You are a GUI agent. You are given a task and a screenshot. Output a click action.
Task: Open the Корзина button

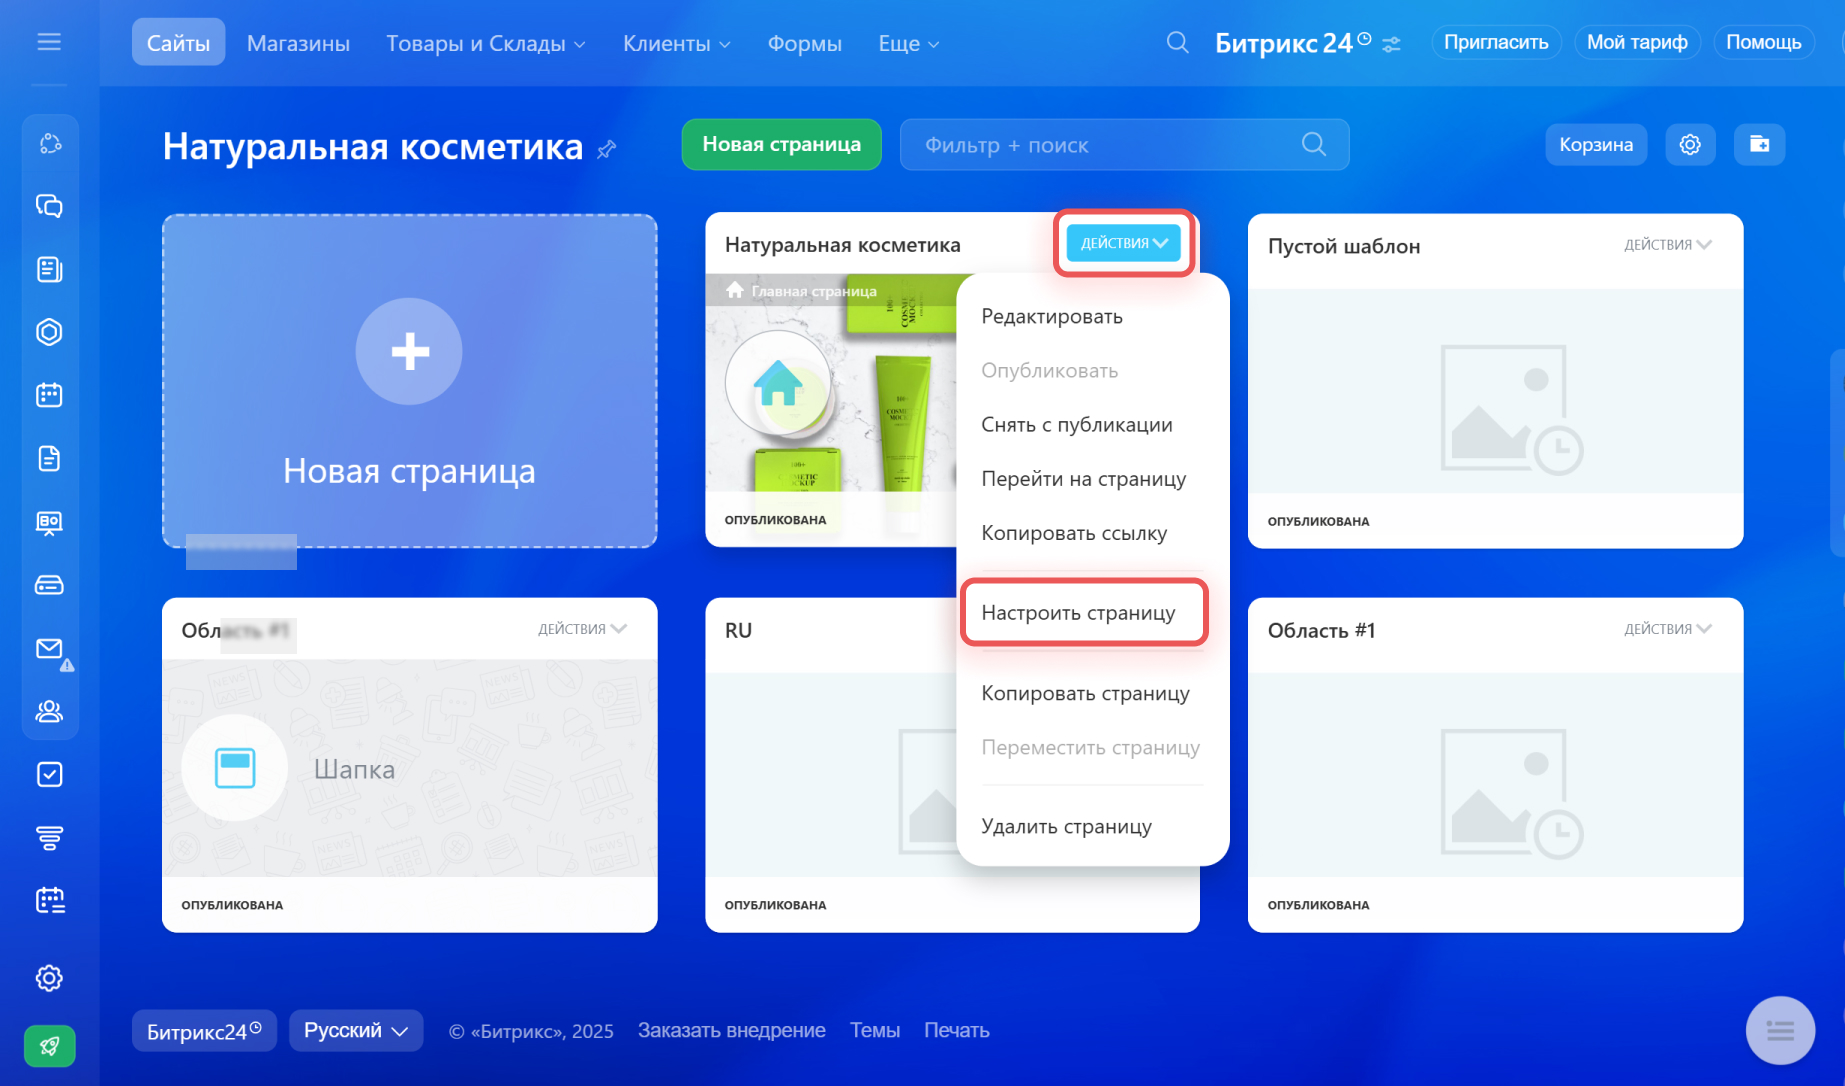(x=1596, y=145)
